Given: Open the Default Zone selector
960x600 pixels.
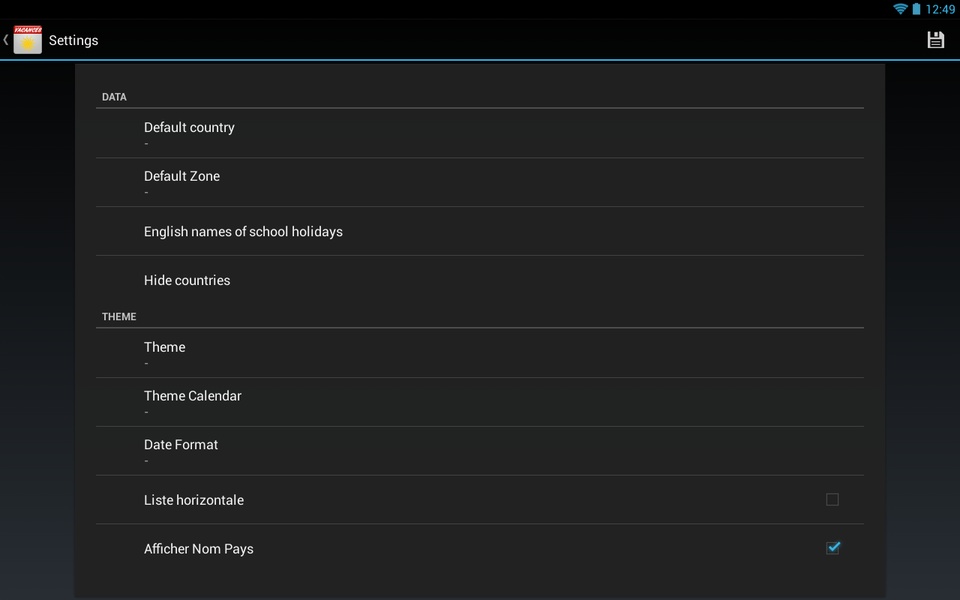Looking at the screenshot, I should click(x=479, y=182).
